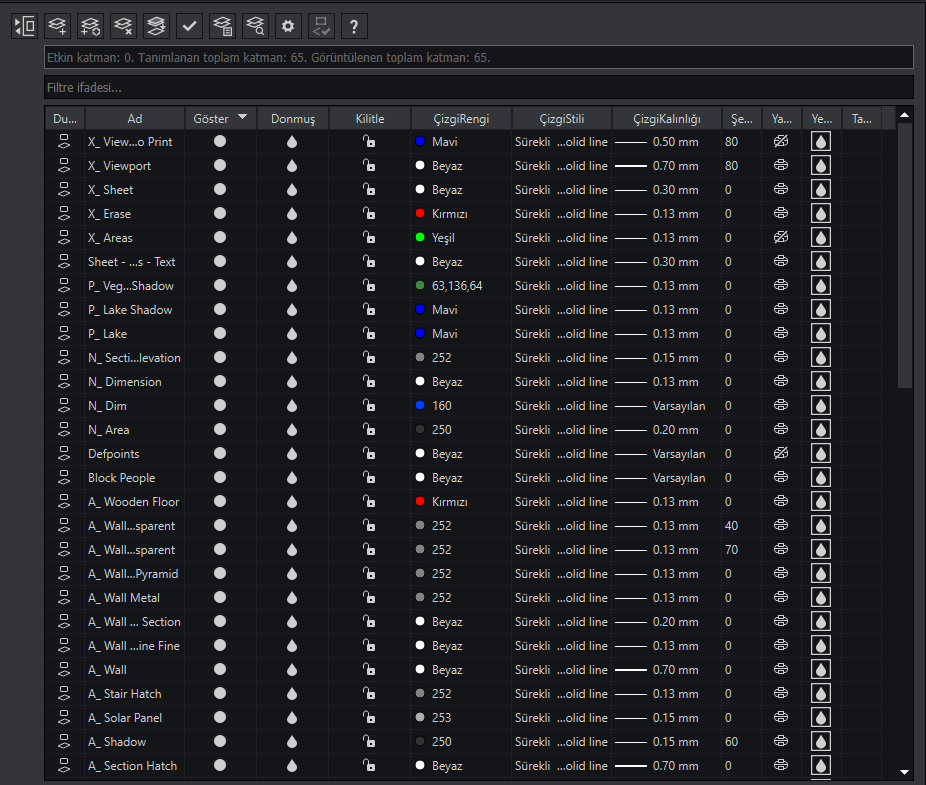This screenshot has width=926, height=785.
Task: Toggle the filter tree panel icon
Action: [x=25, y=26]
